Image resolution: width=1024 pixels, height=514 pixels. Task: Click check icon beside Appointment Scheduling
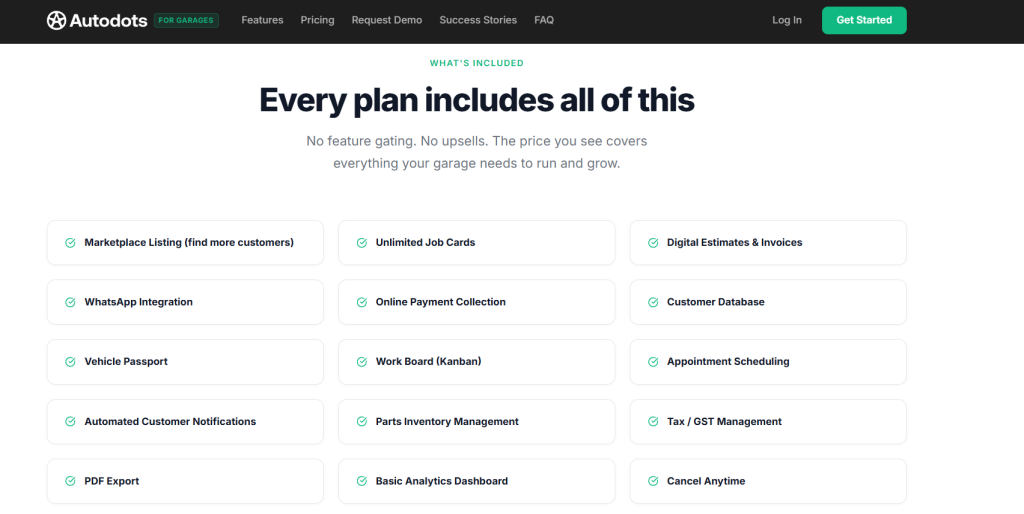pyautogui.click(x=652, y=362)
